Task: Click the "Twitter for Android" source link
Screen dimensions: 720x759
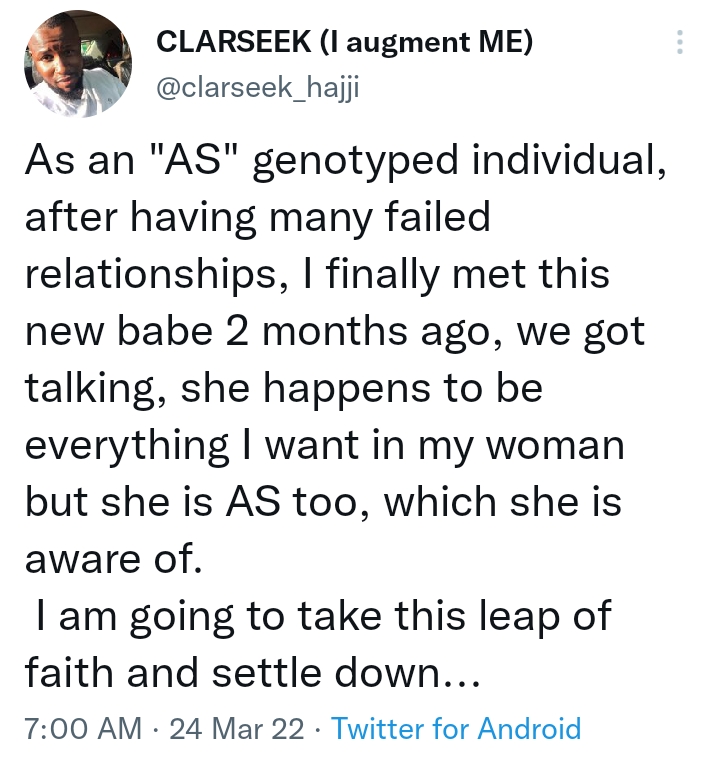Action: [x=456, y=728]
